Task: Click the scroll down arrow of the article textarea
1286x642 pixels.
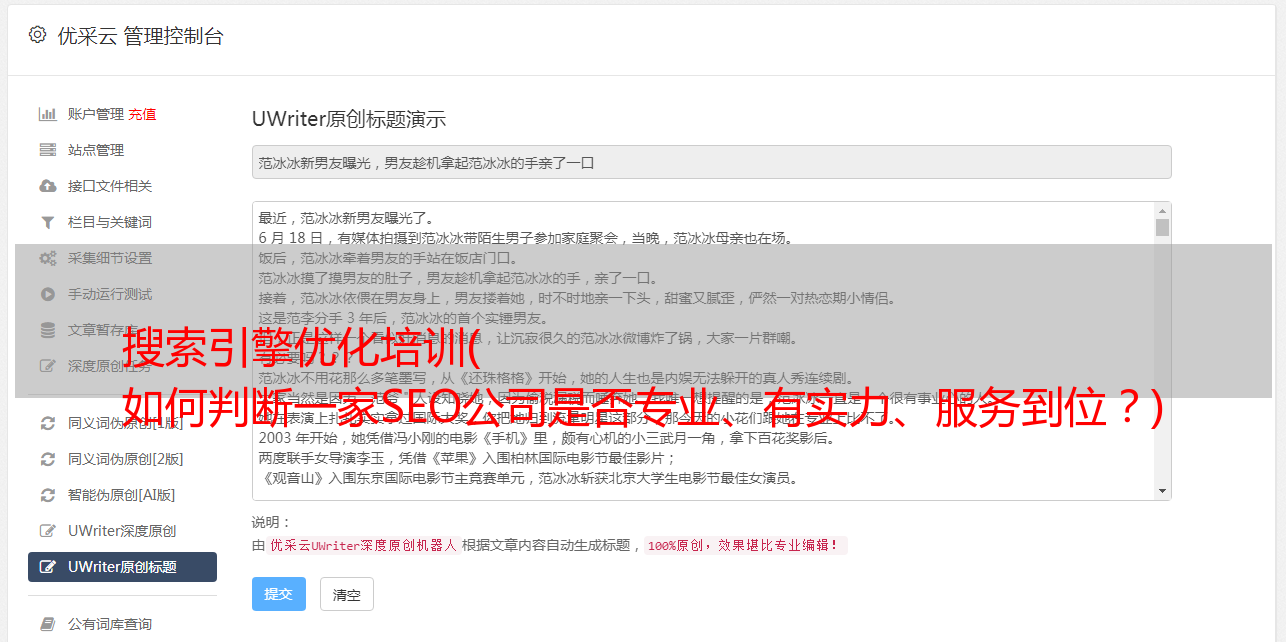Action: (1162, 491)
